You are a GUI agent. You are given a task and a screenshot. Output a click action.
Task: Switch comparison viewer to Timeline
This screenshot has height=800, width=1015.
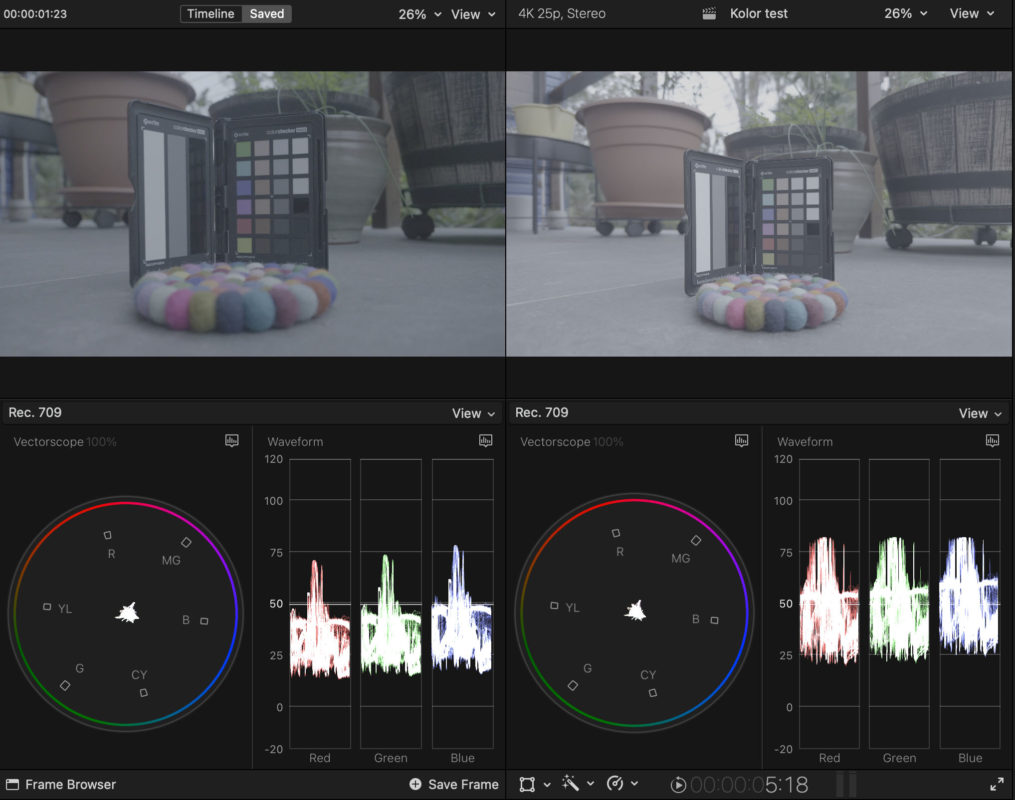point(211,14)
